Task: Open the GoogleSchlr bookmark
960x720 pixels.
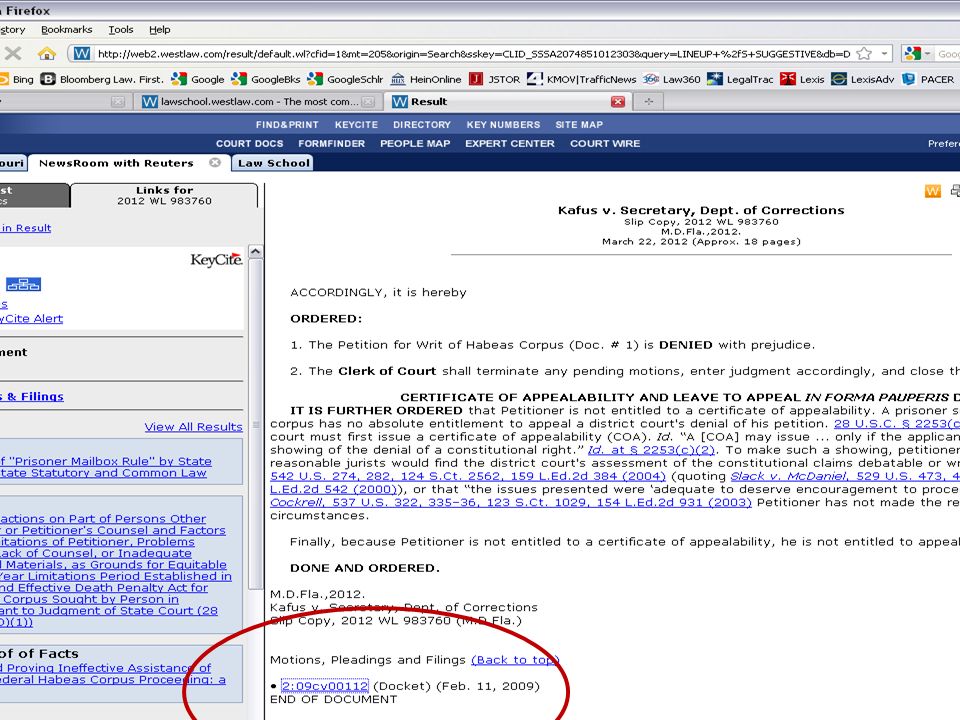Action: (346, 79)
